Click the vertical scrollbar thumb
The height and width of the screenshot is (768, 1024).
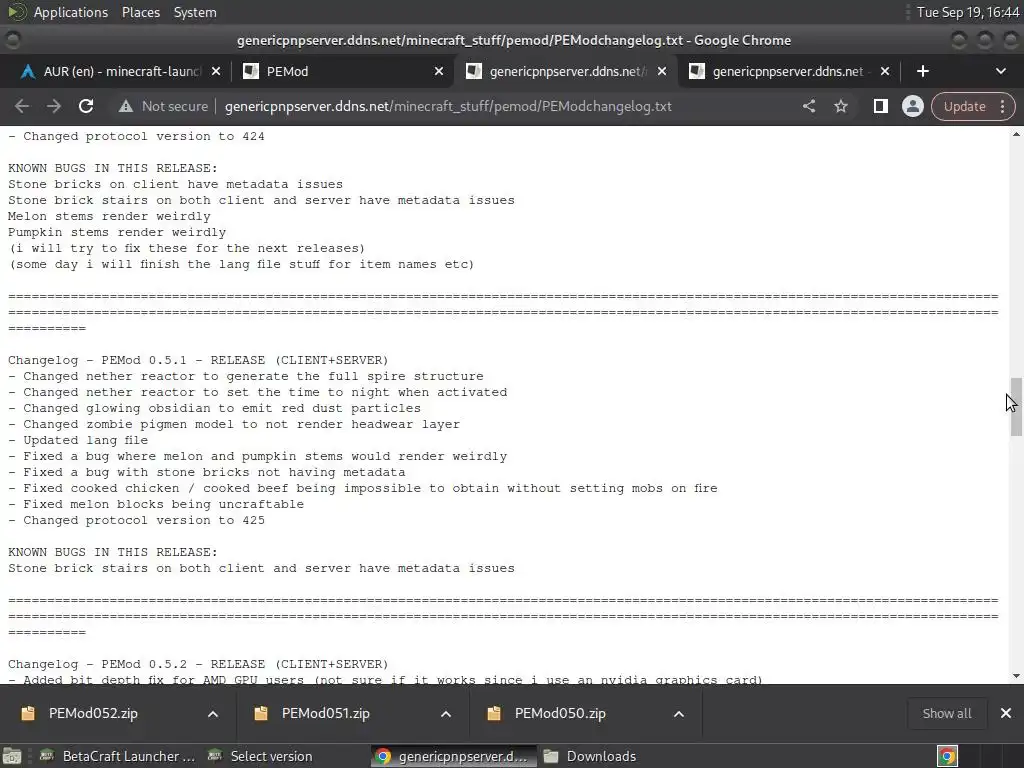[x=1016, y=406]
